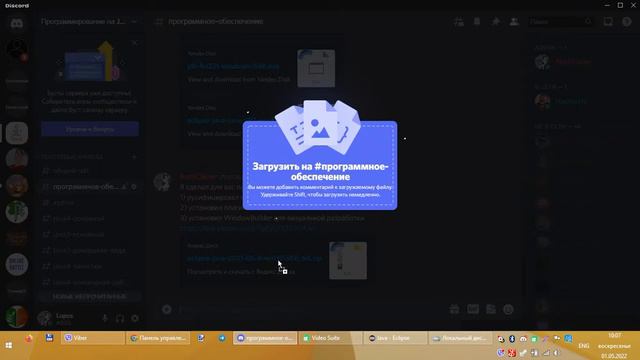
Task: Switch to Viber taskbar window
Action: [93, 338]
